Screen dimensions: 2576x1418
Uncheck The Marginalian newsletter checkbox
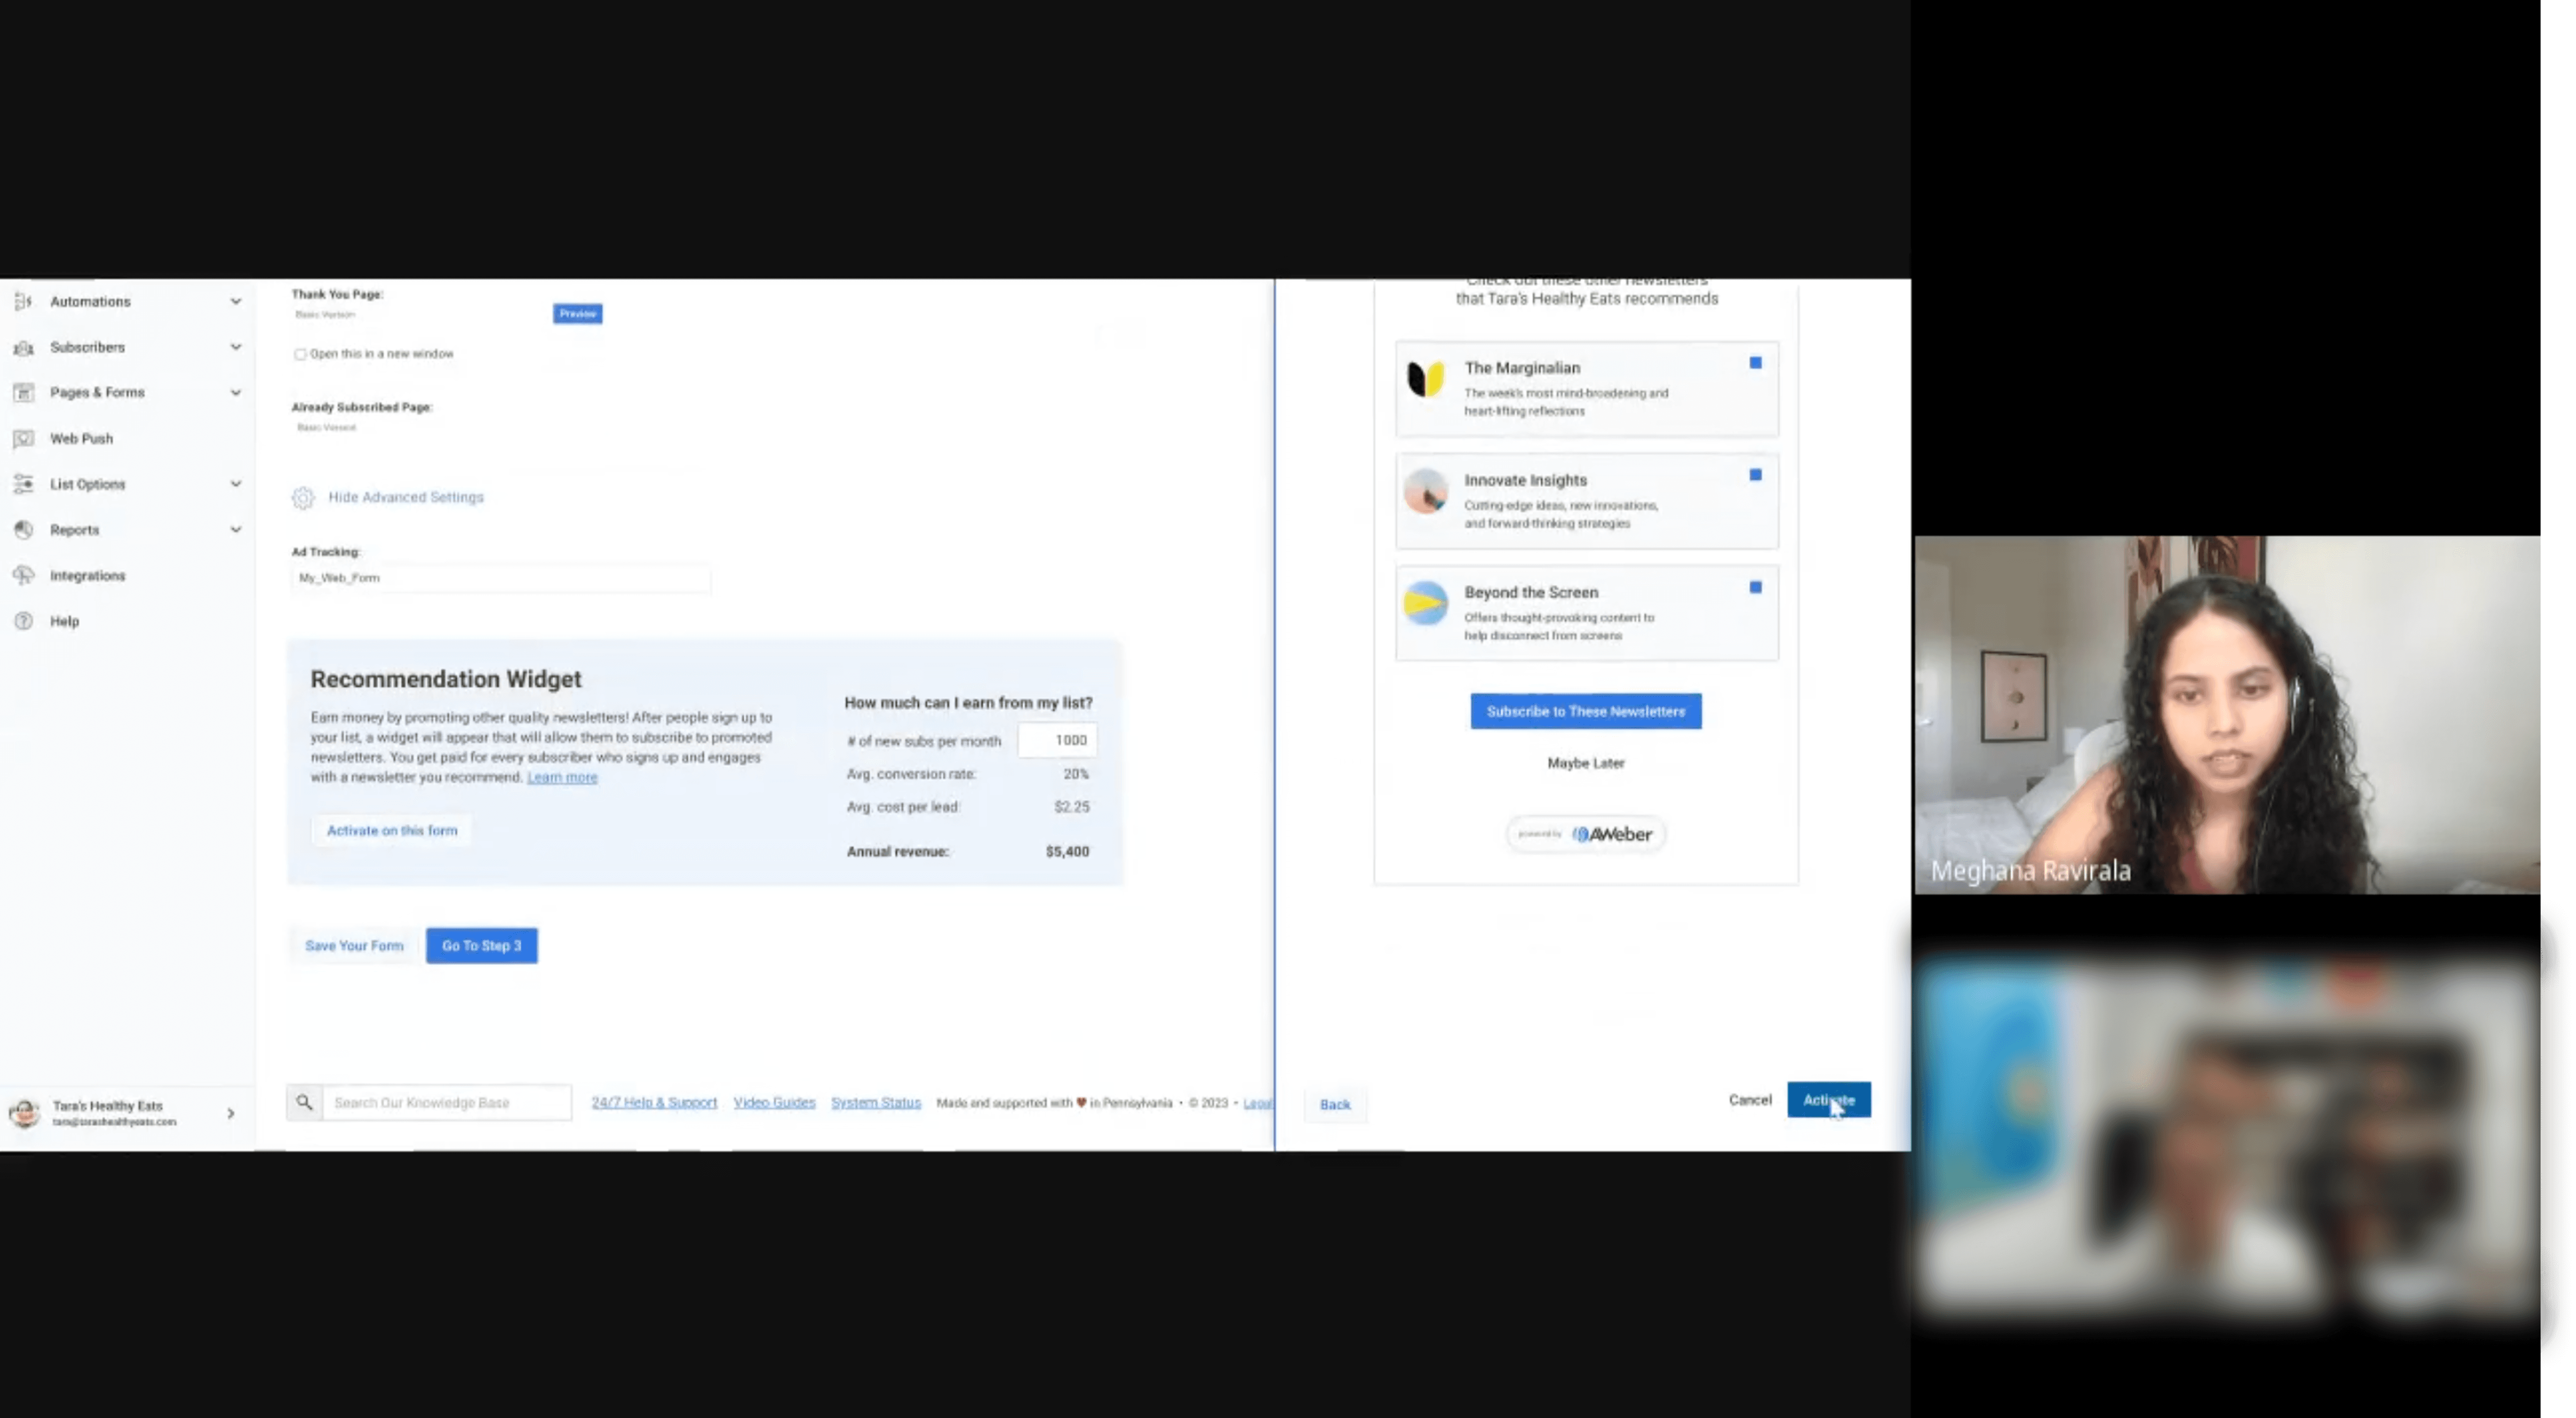pyautogui.click(x=1755, y=363)
